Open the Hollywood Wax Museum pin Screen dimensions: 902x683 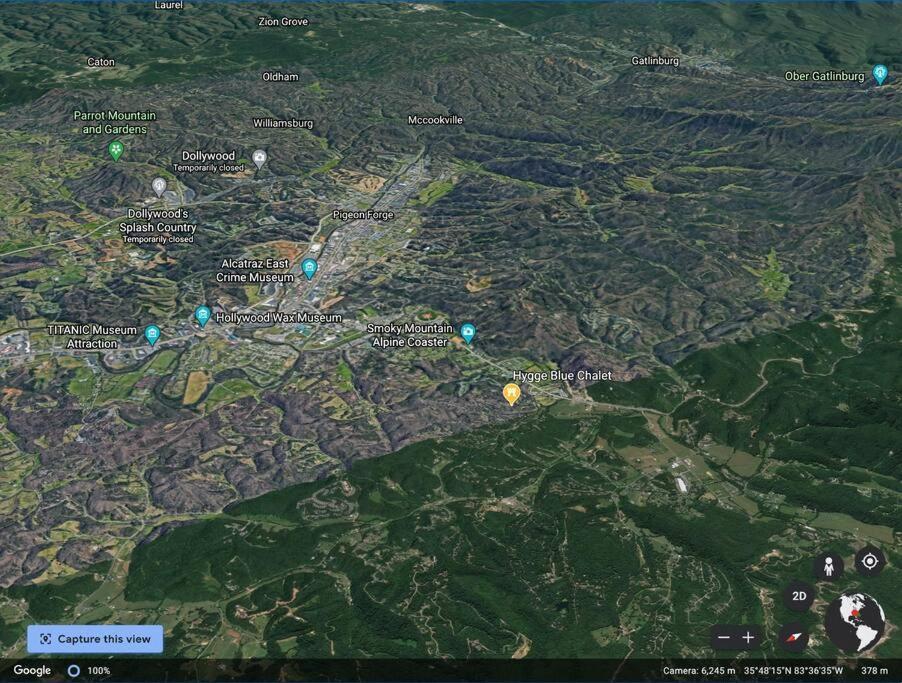pos(202,316)
